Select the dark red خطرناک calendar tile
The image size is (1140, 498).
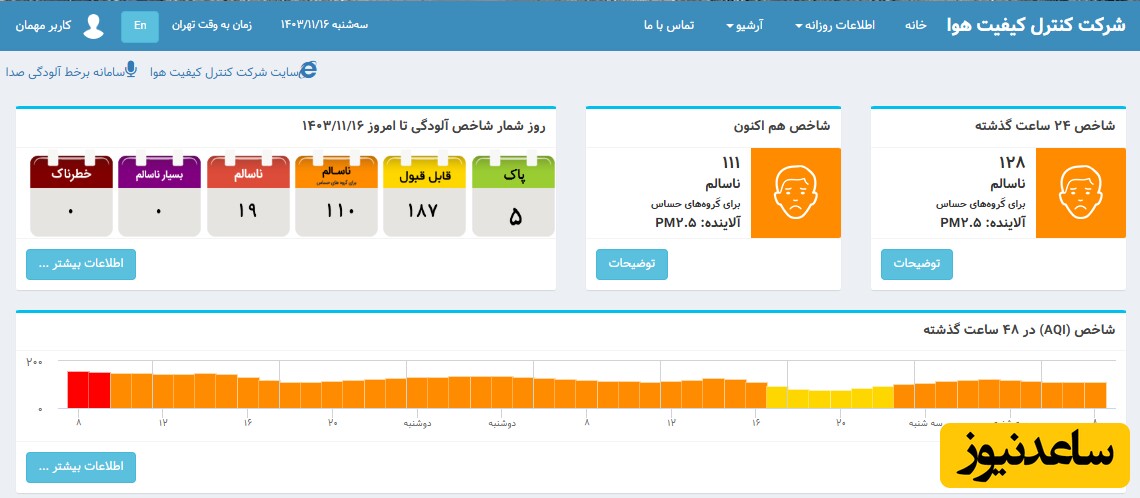pos(71,196)
